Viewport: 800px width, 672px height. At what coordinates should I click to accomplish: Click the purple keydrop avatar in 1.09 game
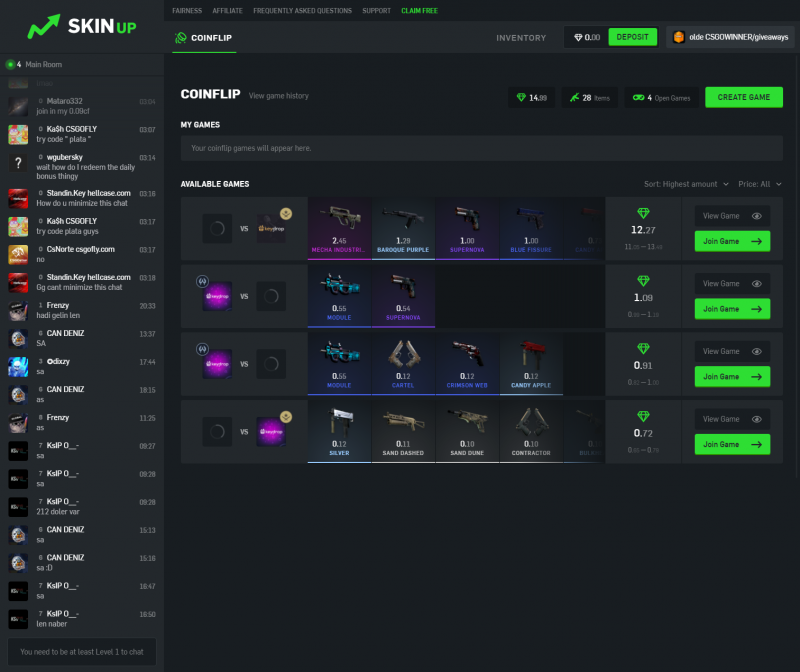click(217, 296)
